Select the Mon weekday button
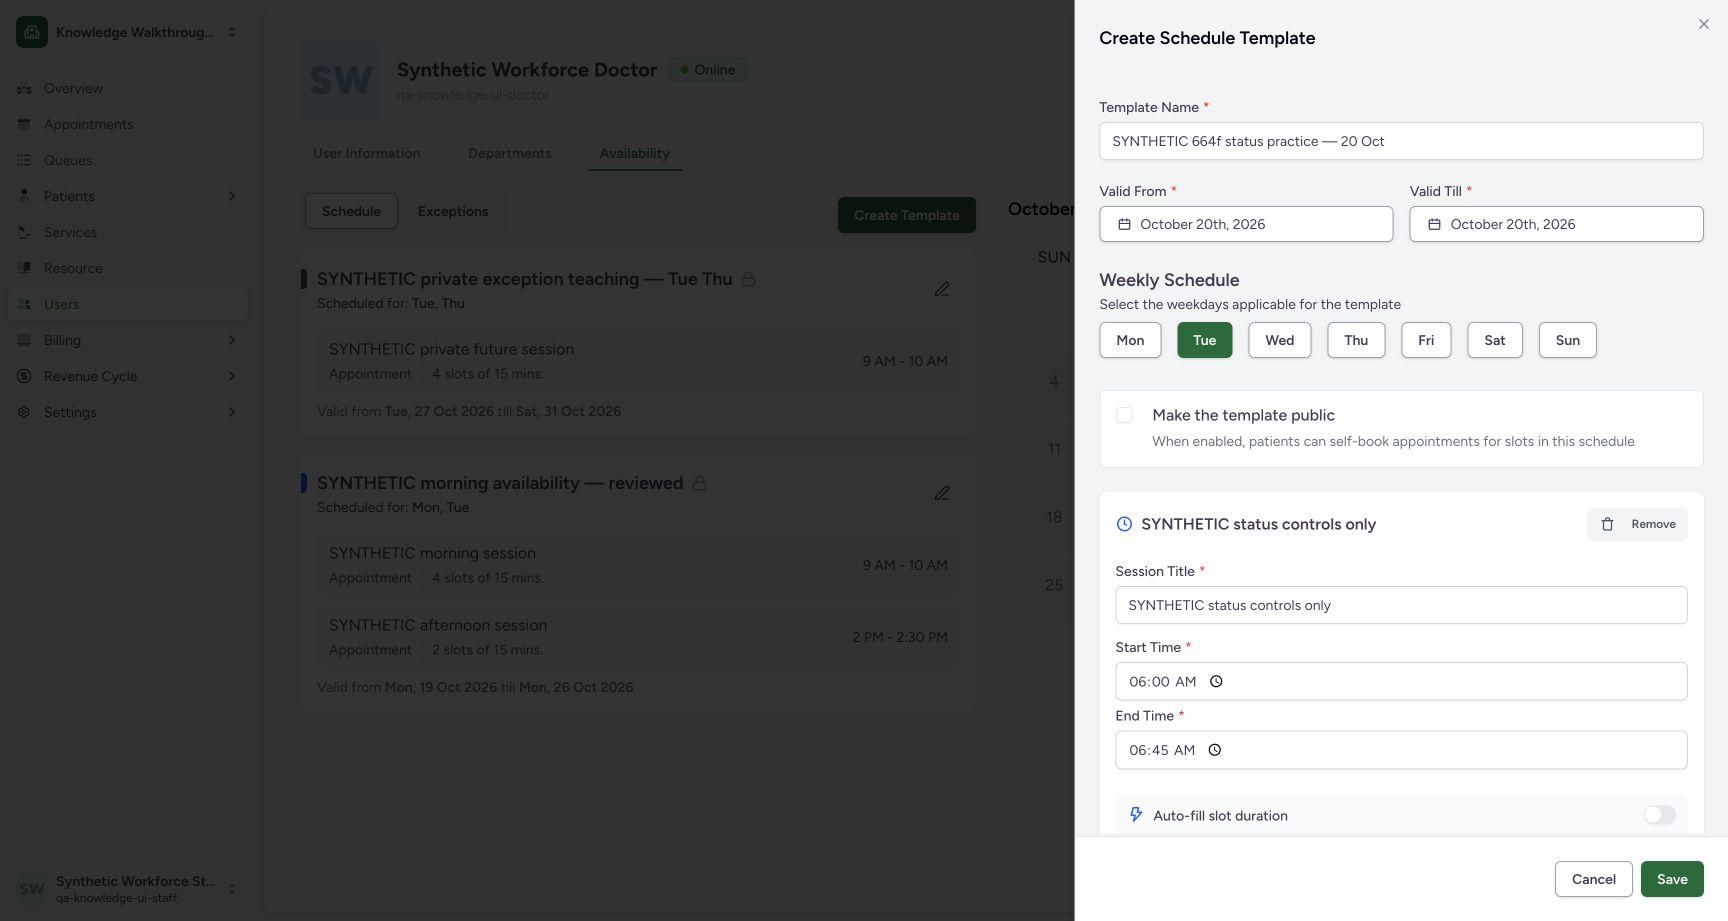This screenshot has width=1728, height=921. click(x=1130, y=340)
